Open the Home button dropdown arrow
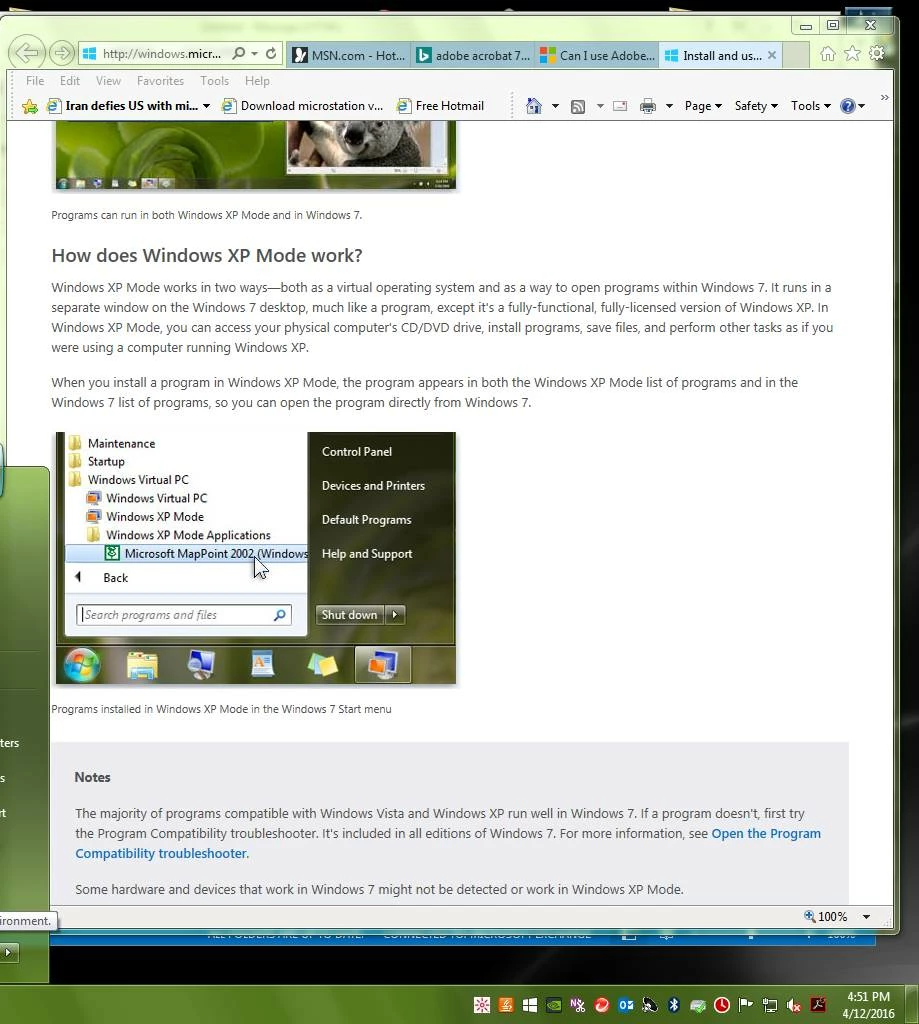This screenshot has height=1024, width=919. 555,106
